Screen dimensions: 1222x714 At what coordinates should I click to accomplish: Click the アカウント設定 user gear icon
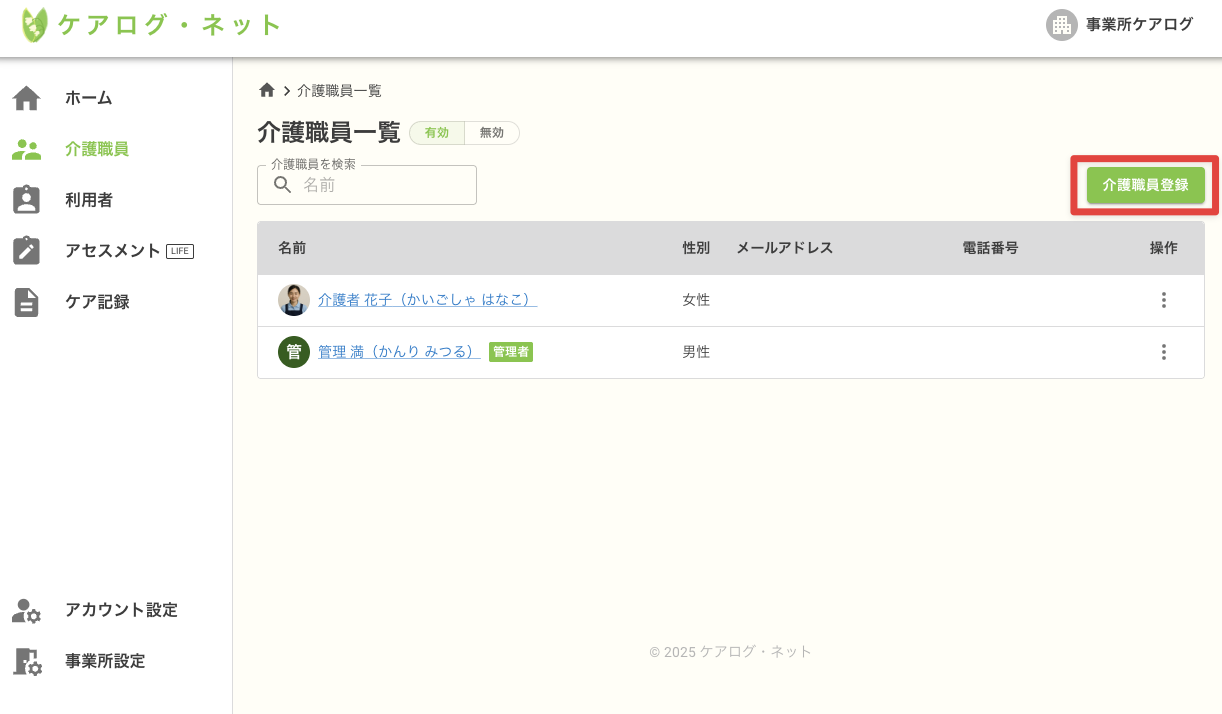coord(26,610)
